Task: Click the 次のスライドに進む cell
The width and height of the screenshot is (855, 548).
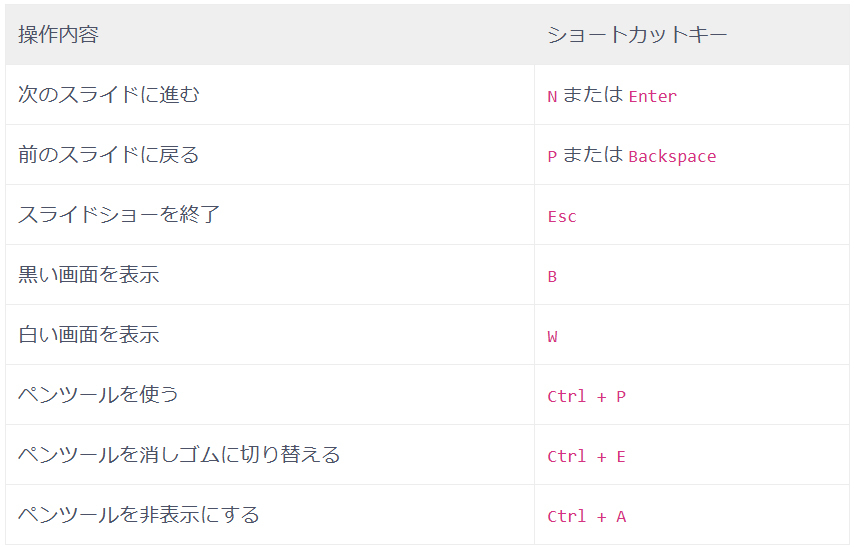Action: coord(109,95)
